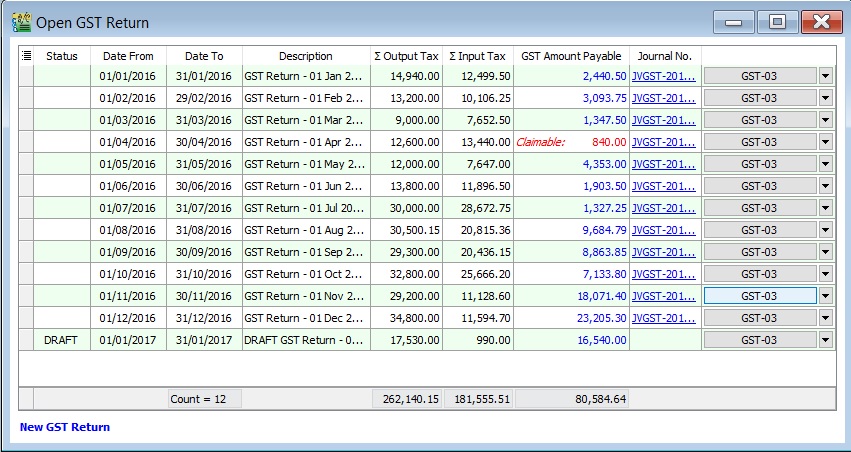This screenshot has height=452, width=851.
Task: Sort by GST Amount Payable column header
Action: (571, 56)
